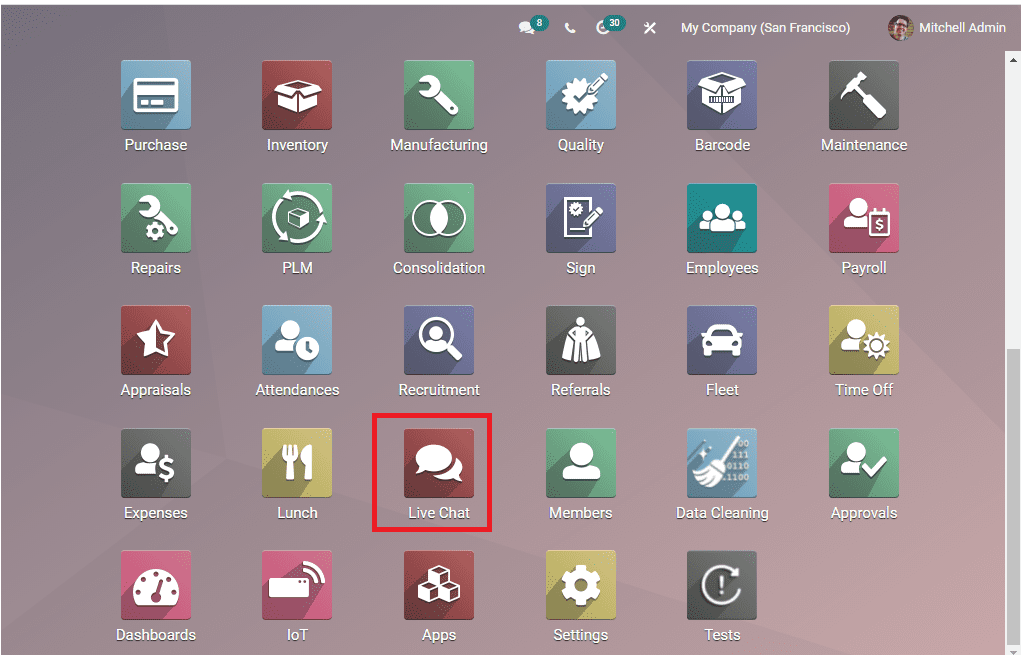Viewport: 1022px width, 656px height.
Task: Open the Inventory app
Action: 297,95
